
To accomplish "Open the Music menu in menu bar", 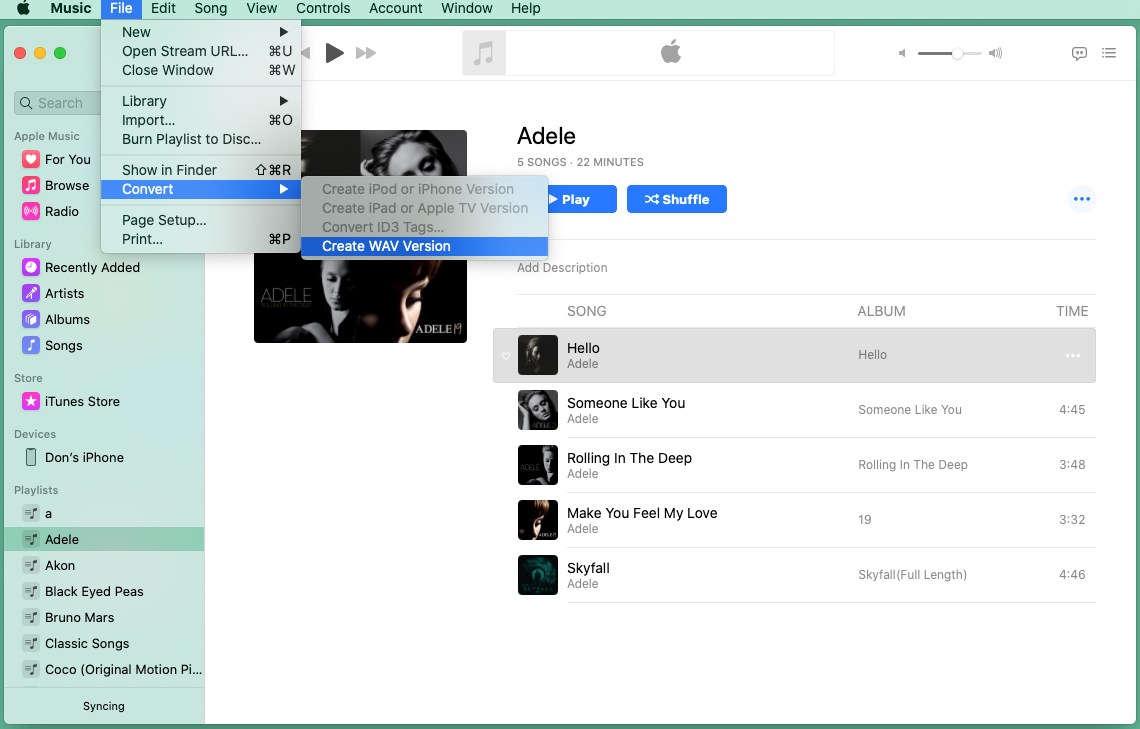I will [x=71, y=8].
